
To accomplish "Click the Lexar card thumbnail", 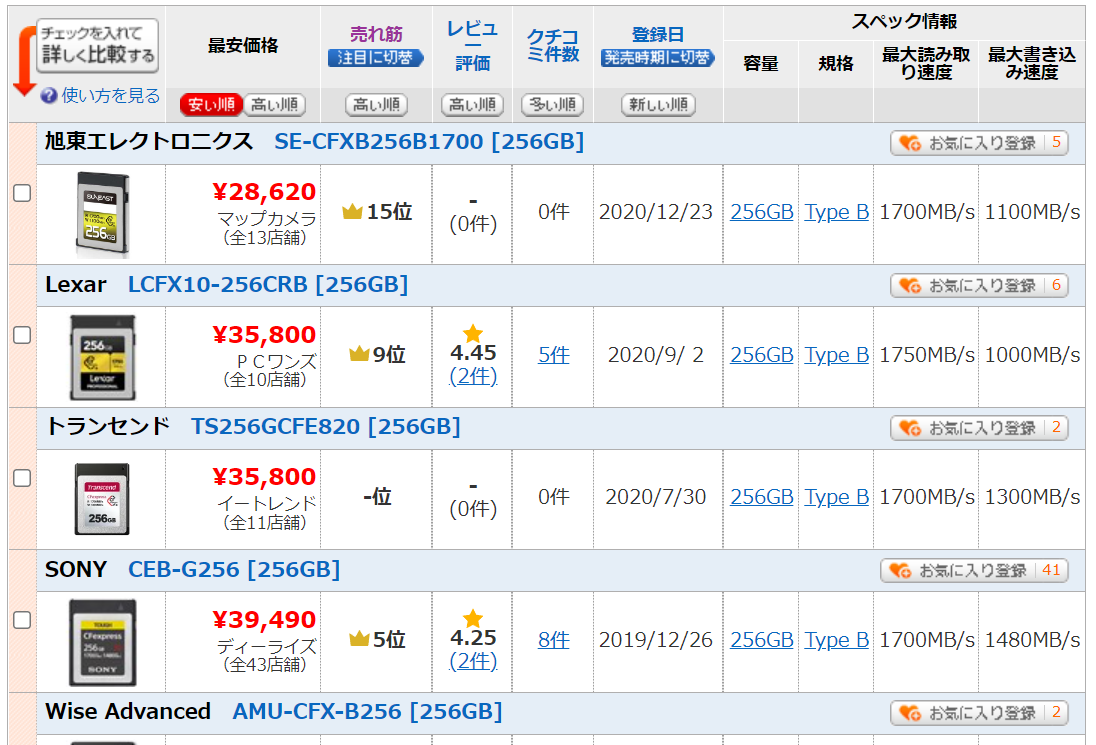I will [x=102, y=357].
